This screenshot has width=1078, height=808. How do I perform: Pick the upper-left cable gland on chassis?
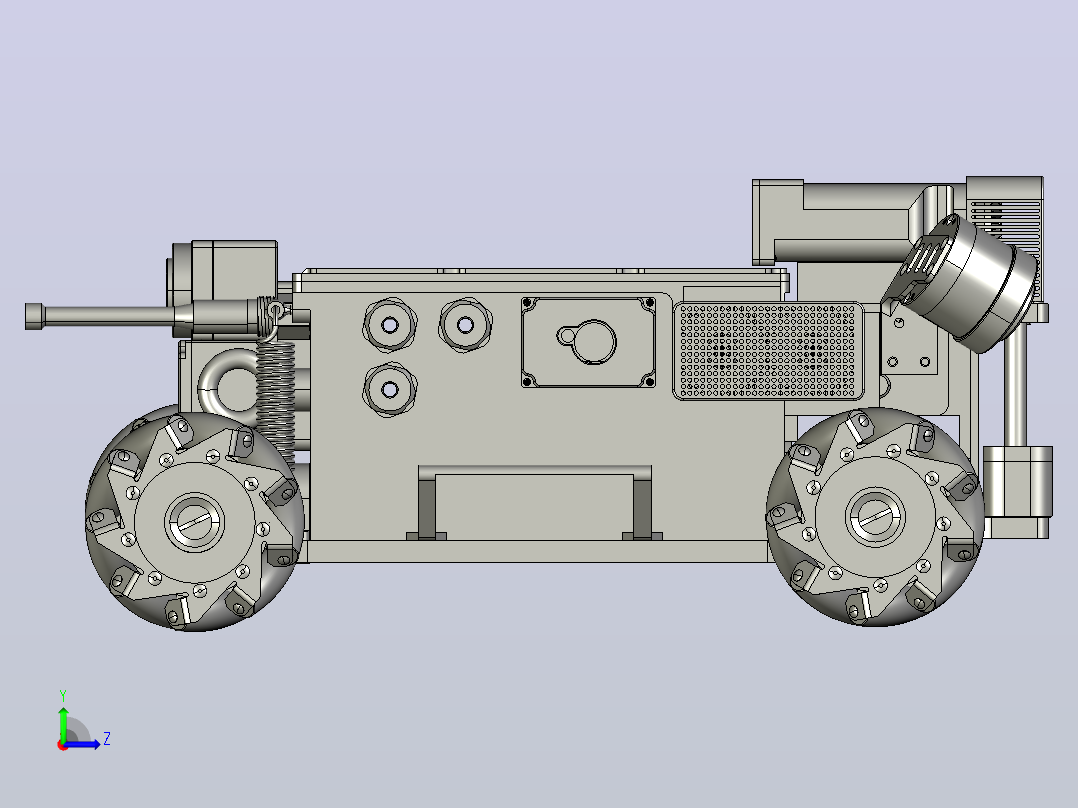390,325
